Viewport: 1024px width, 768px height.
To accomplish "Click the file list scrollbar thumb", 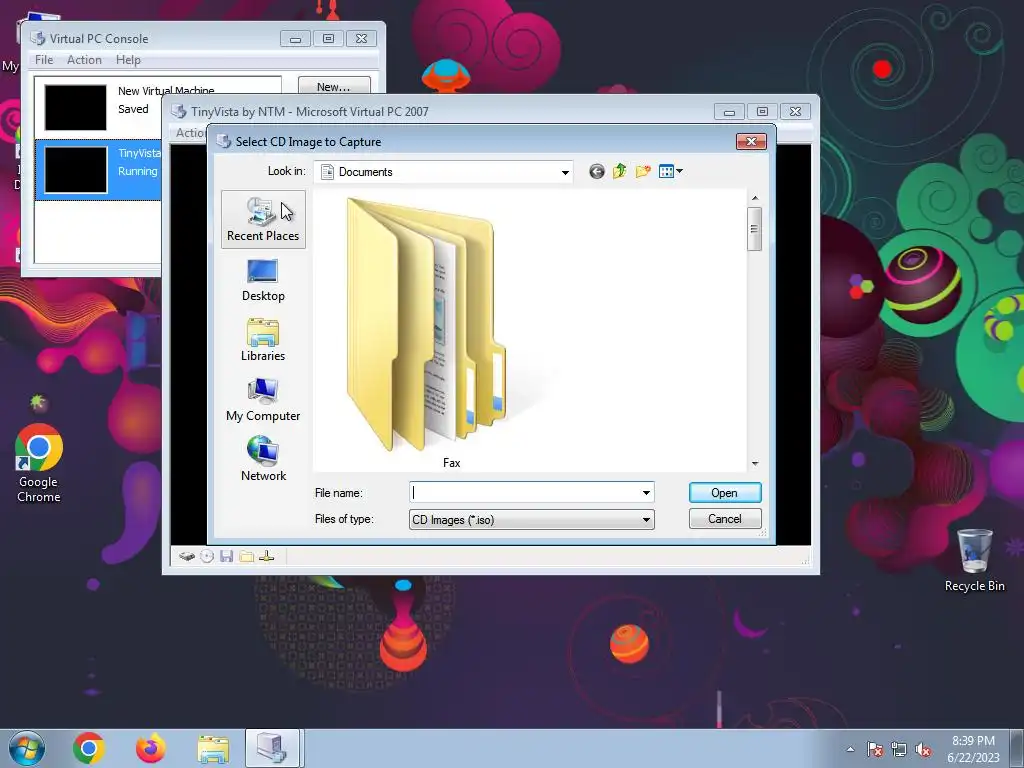I will (754, 229).
